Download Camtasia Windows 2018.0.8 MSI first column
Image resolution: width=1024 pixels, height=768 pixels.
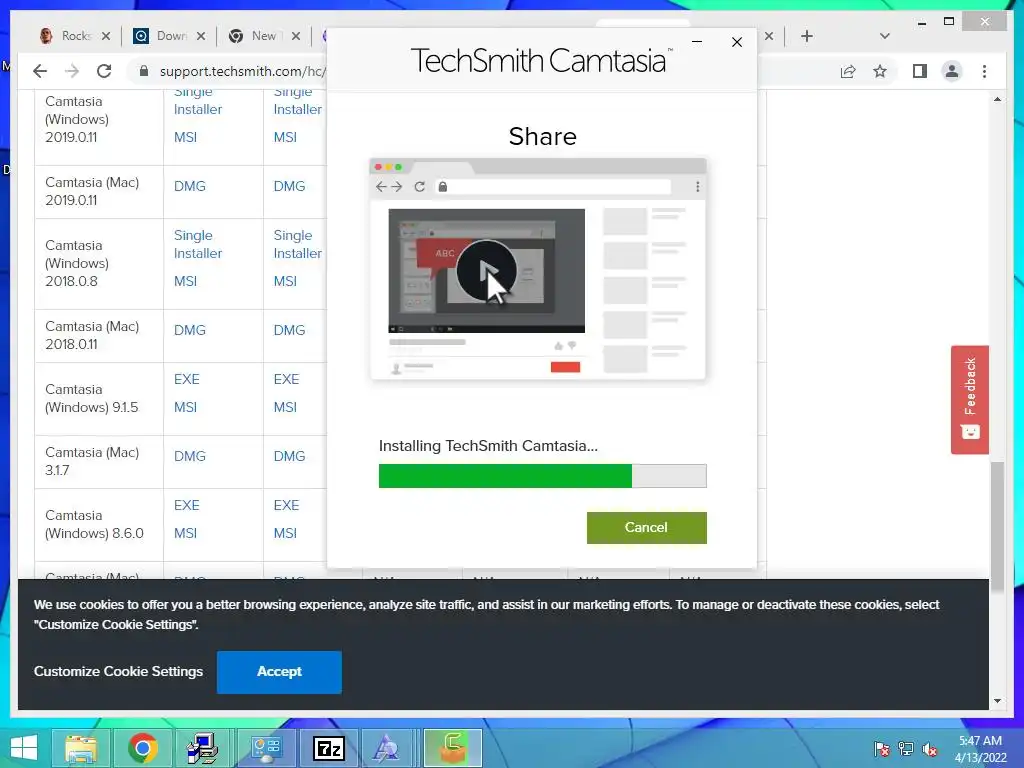185,281
